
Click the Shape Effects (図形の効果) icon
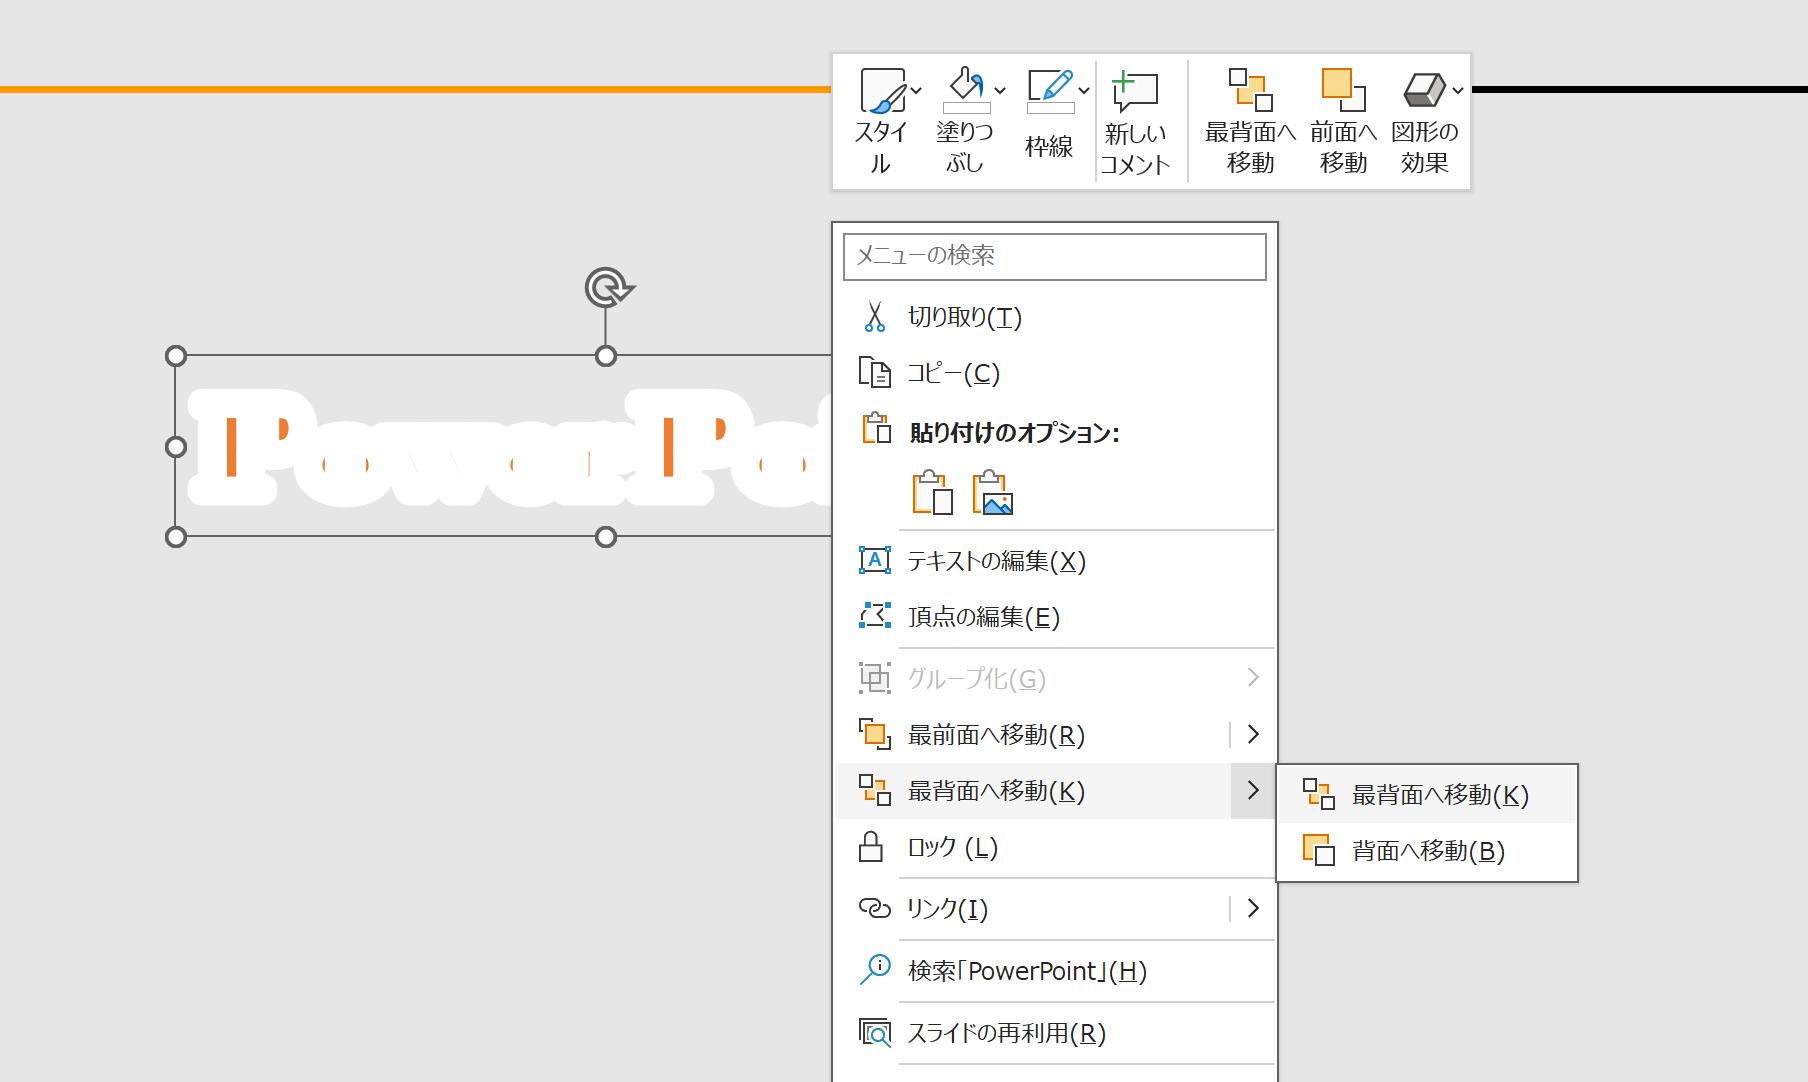(1423, 92)
